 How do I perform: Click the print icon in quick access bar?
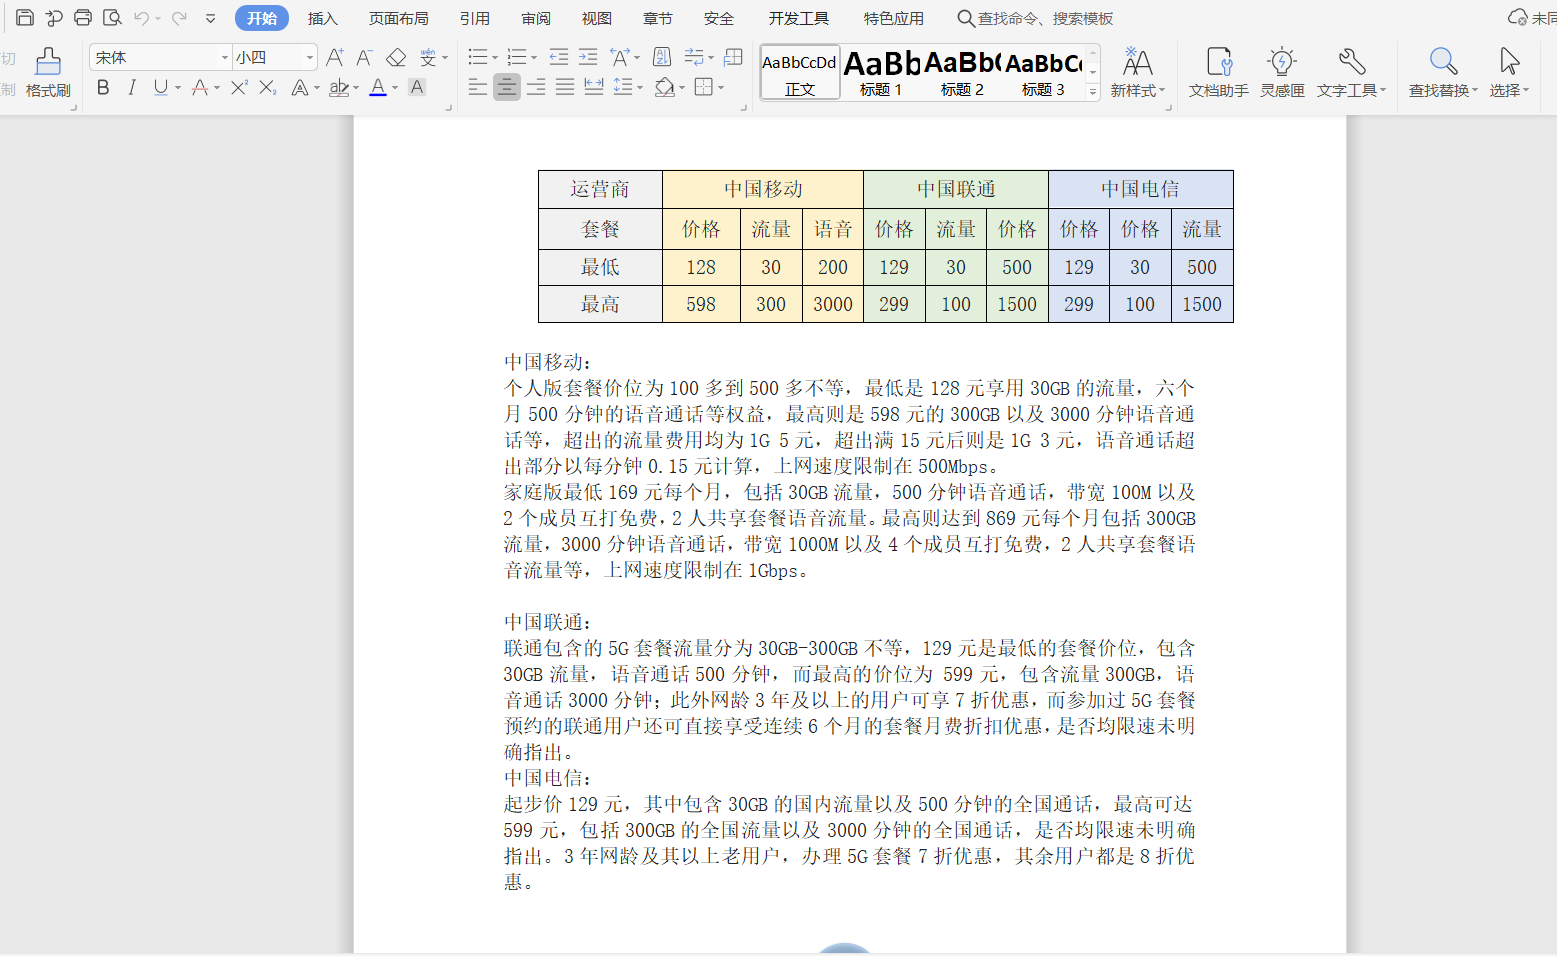[x=83, y=18]
